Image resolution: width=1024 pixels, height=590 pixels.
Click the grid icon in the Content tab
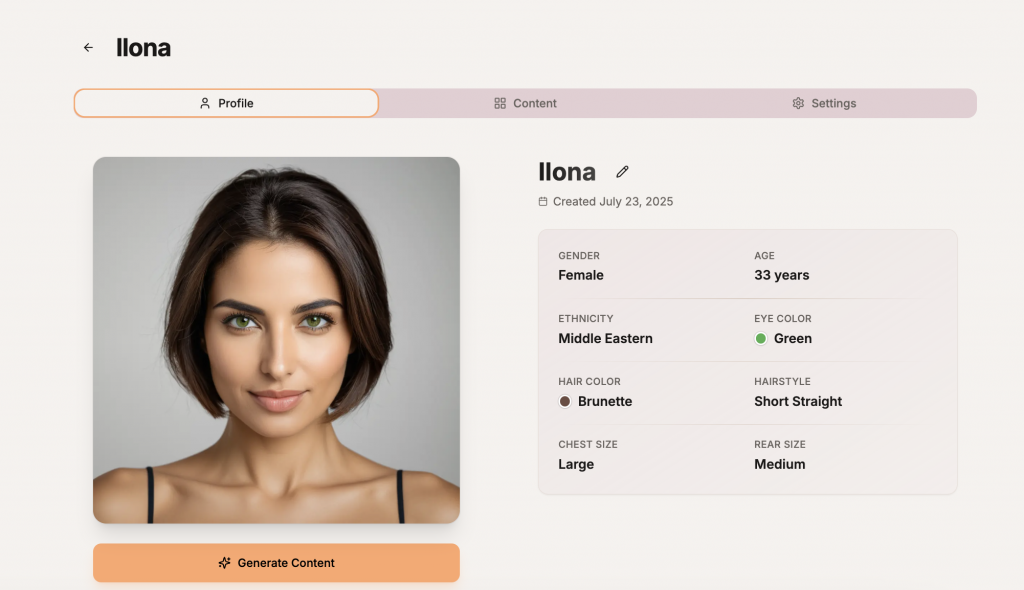click(x=500, y=103)
